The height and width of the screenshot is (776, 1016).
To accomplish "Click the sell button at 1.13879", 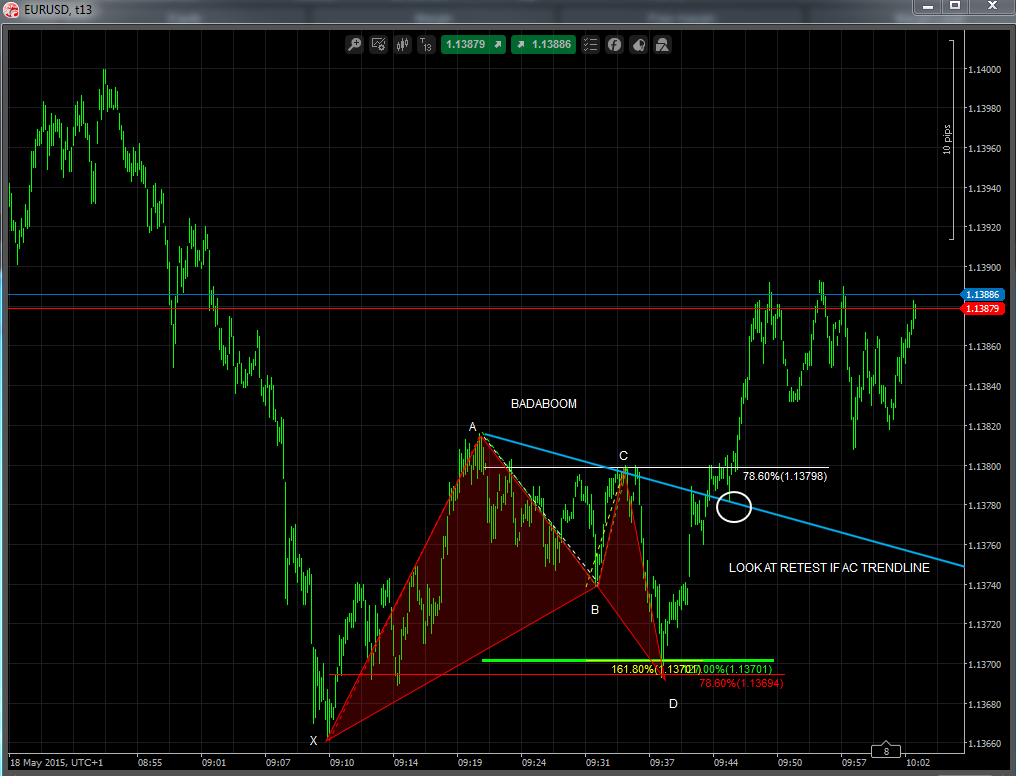I will [x=474, y=45].
